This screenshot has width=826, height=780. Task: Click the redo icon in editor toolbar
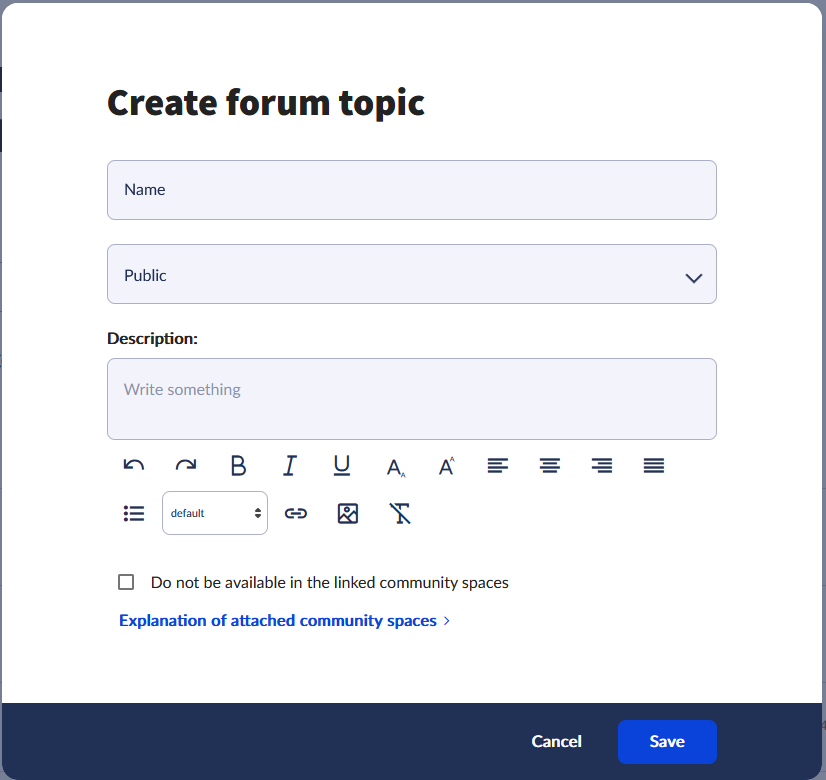pyautogui.click(x=186, y=466)
